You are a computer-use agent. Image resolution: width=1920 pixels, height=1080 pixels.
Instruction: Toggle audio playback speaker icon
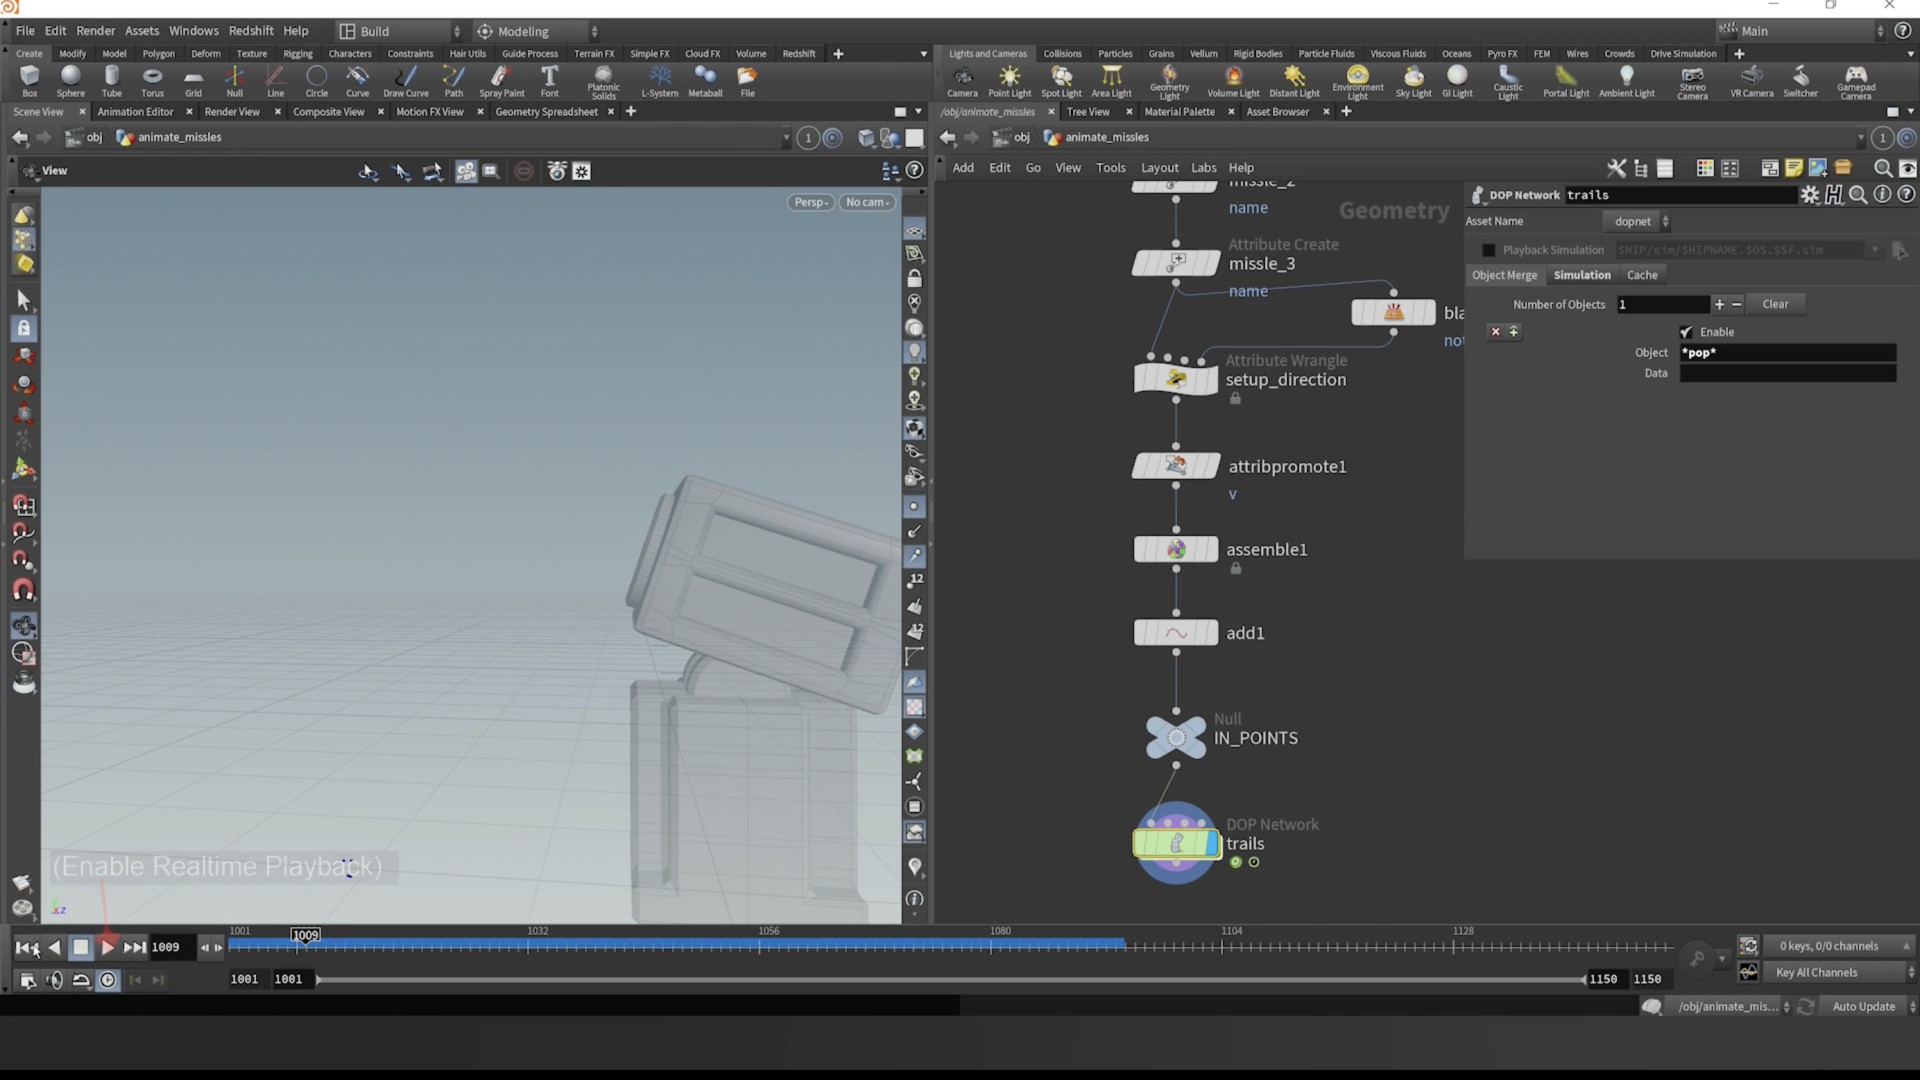(55, 980)
